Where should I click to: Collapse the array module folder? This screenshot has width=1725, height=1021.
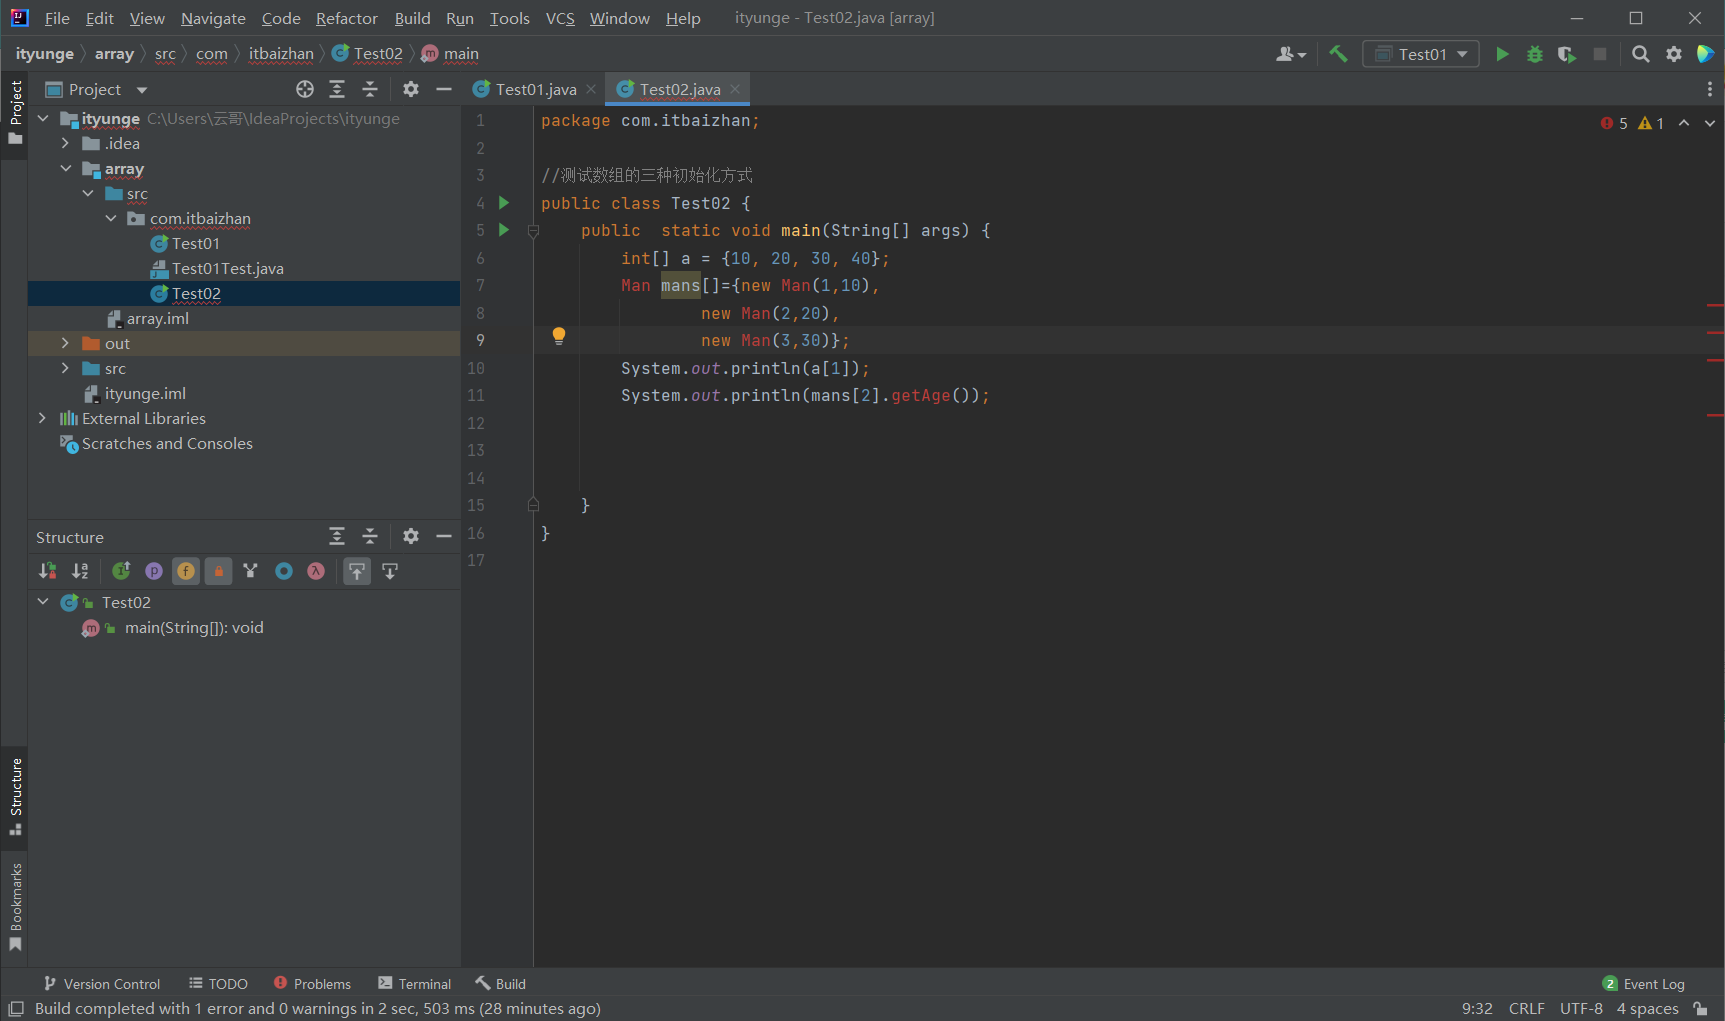65,168
